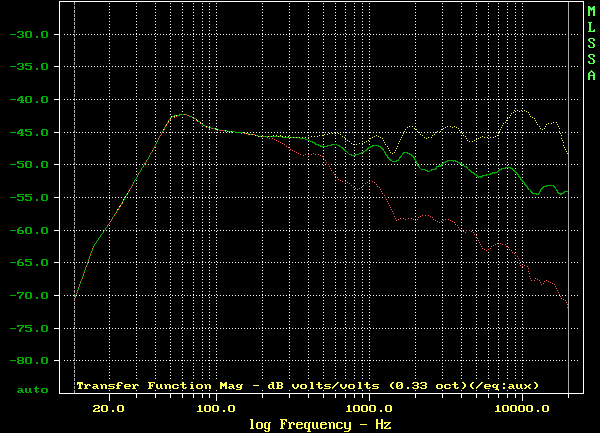The width and height of the screenshot is (600, 433).
Task: Click the yellow curve's peak near 10 kHz
Action: (x=520, y=110)
